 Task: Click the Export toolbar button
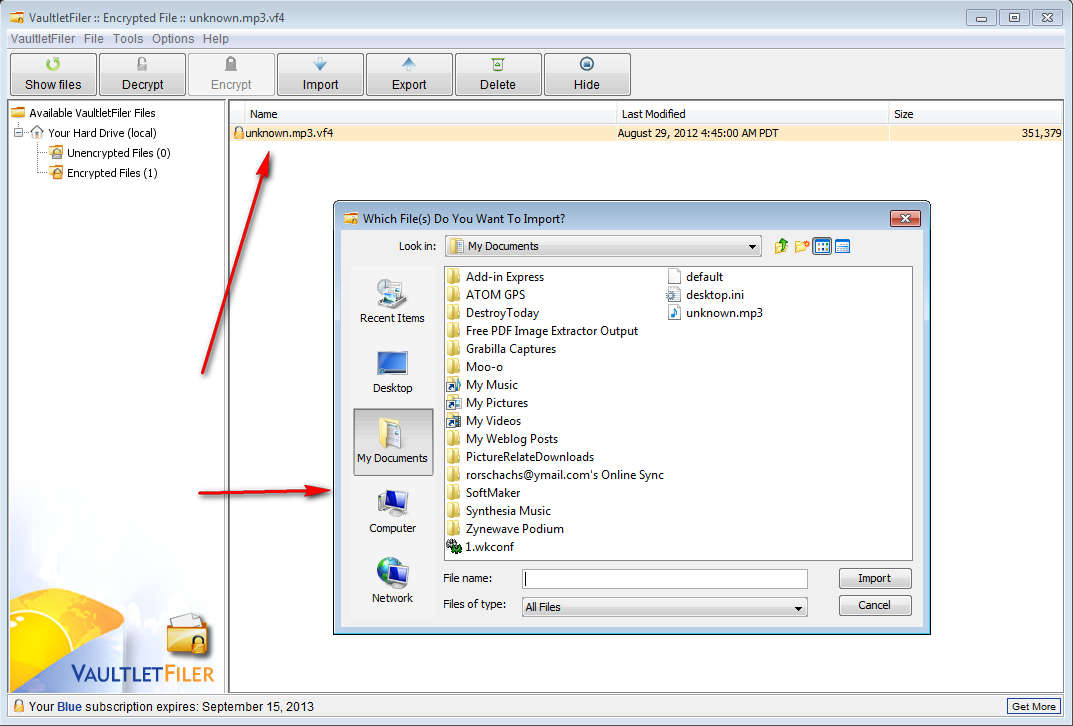click(x=409, y=75)
